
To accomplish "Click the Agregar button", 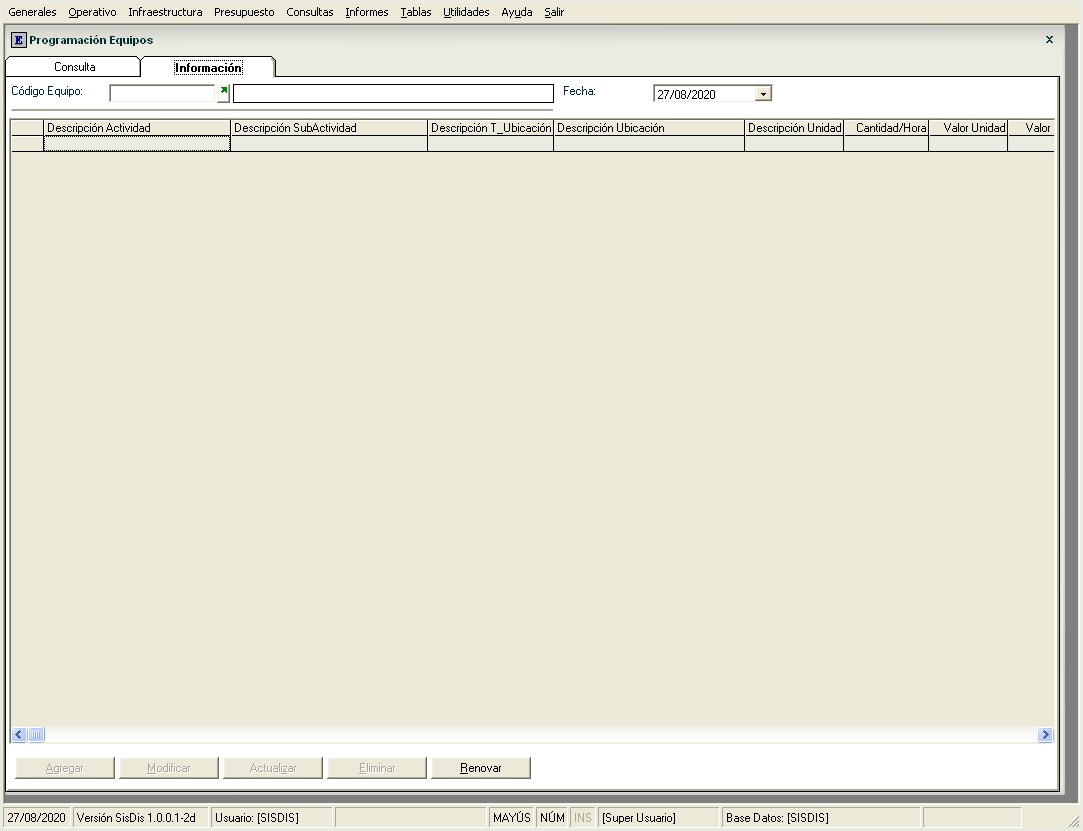I will (65, 768).
